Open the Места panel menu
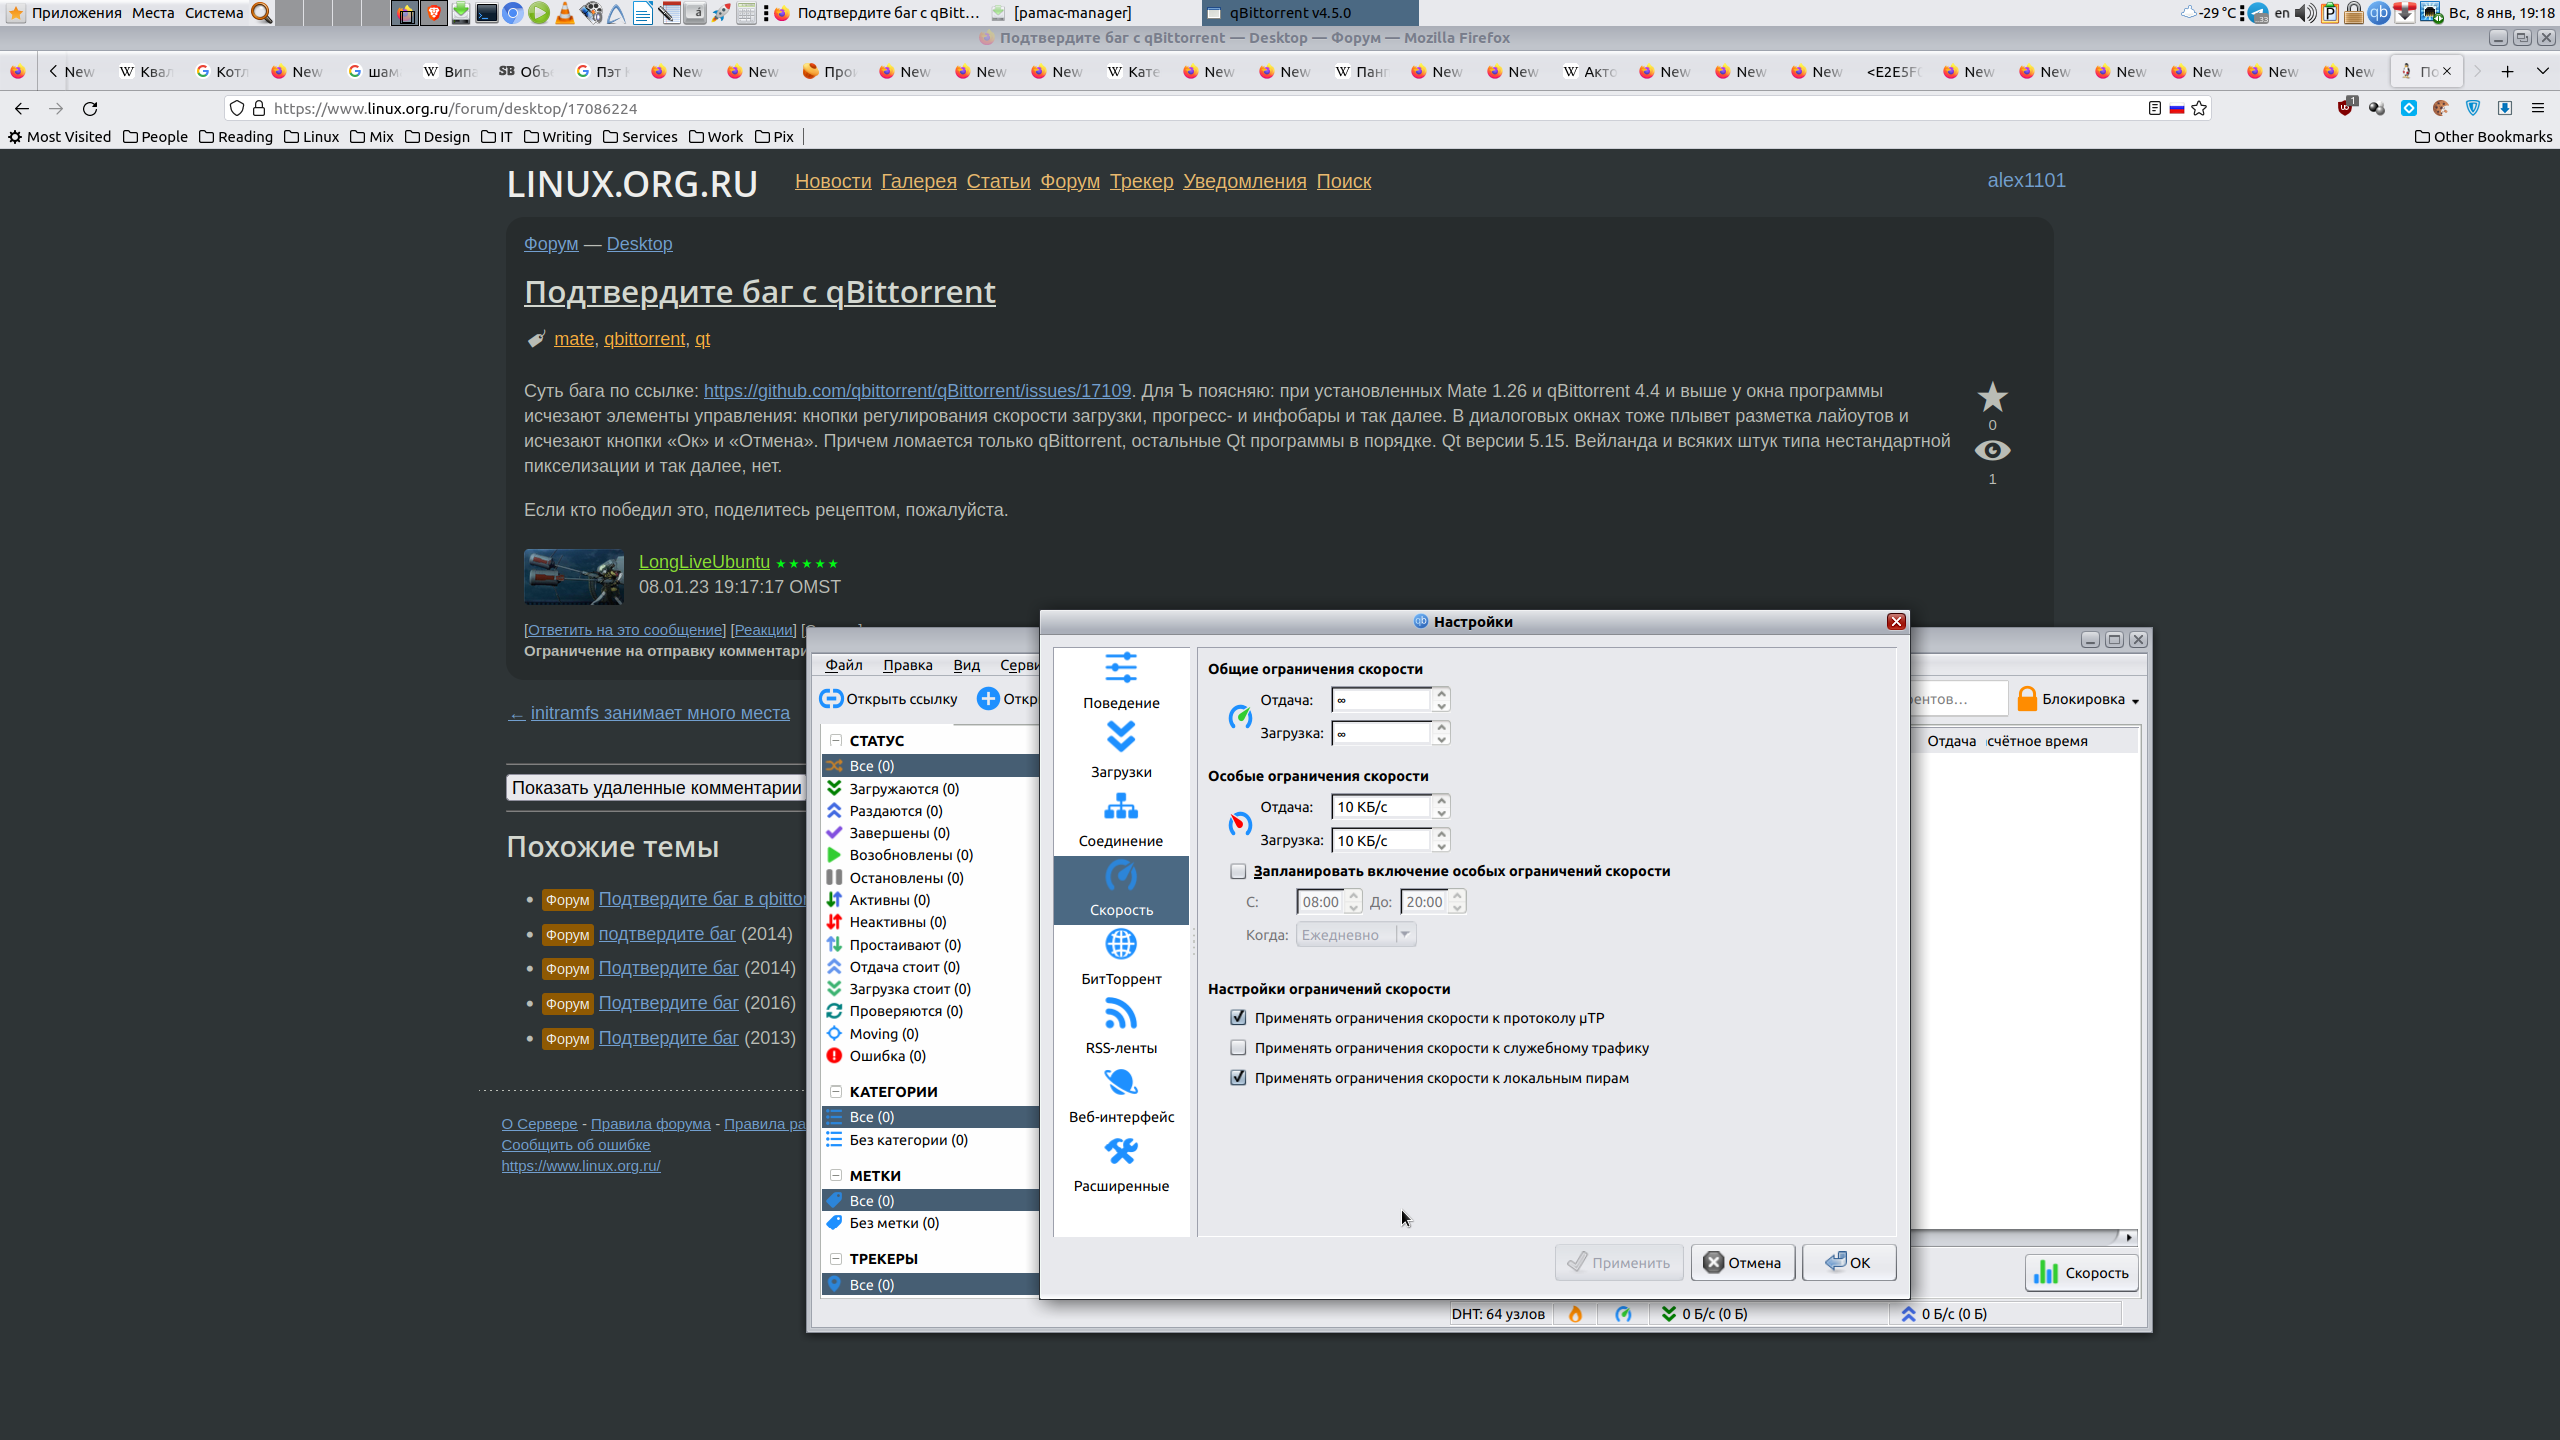Viewport: 2560px width, 1440px height. click(153, 13)
